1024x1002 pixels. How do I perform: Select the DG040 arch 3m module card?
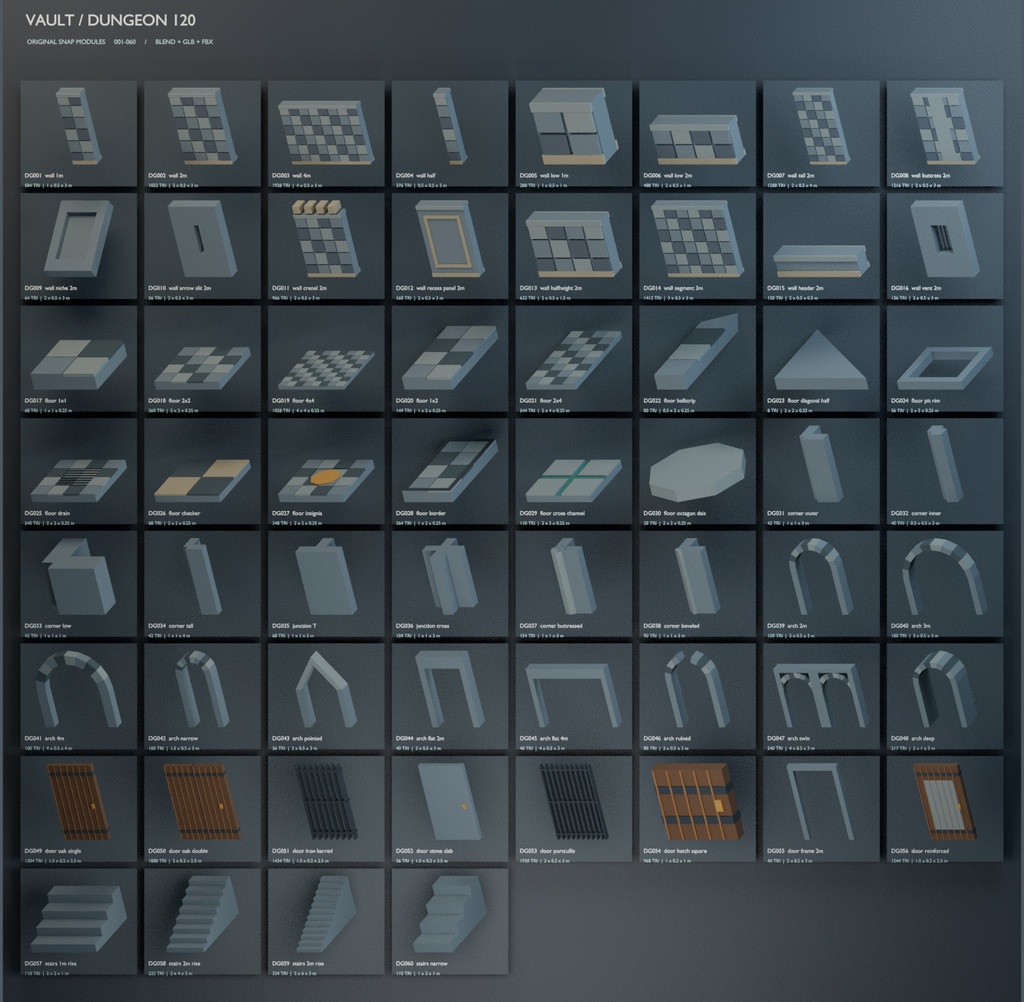[945, 585]
